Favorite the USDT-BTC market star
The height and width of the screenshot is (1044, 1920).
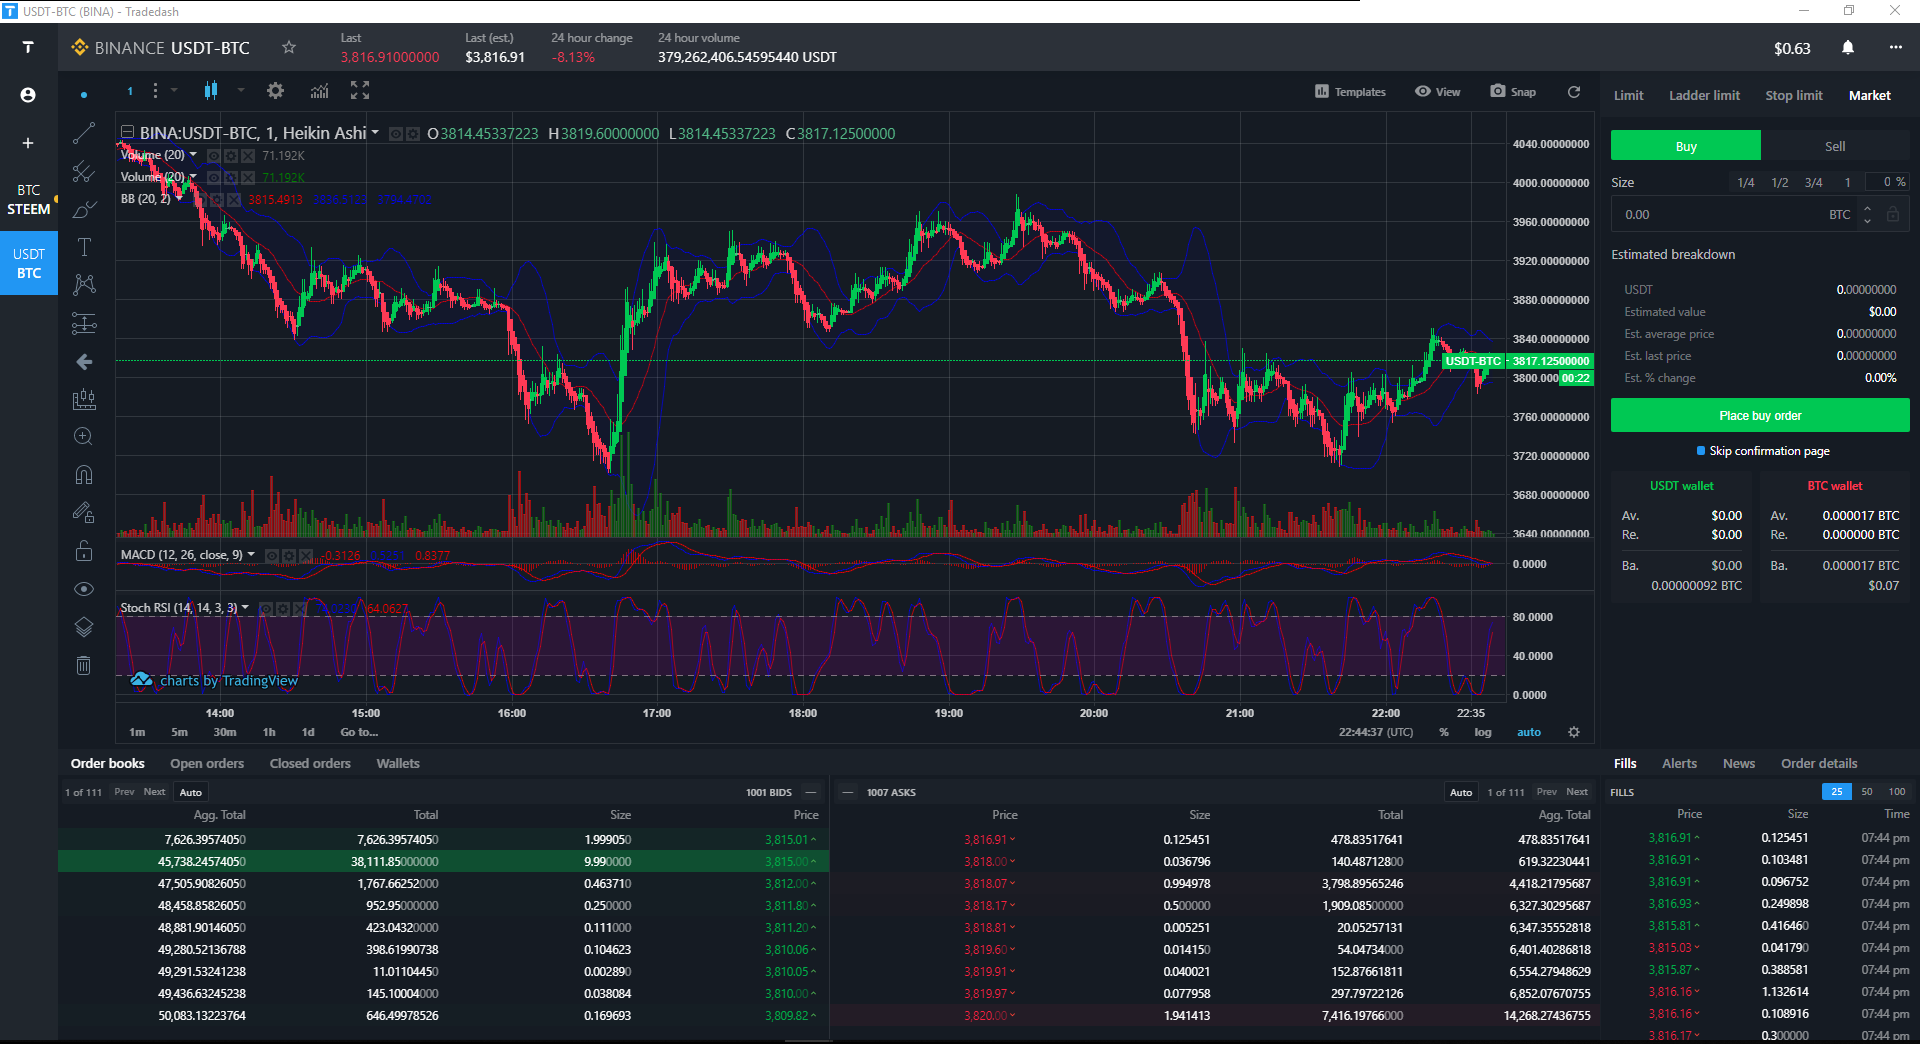[289, 48]
